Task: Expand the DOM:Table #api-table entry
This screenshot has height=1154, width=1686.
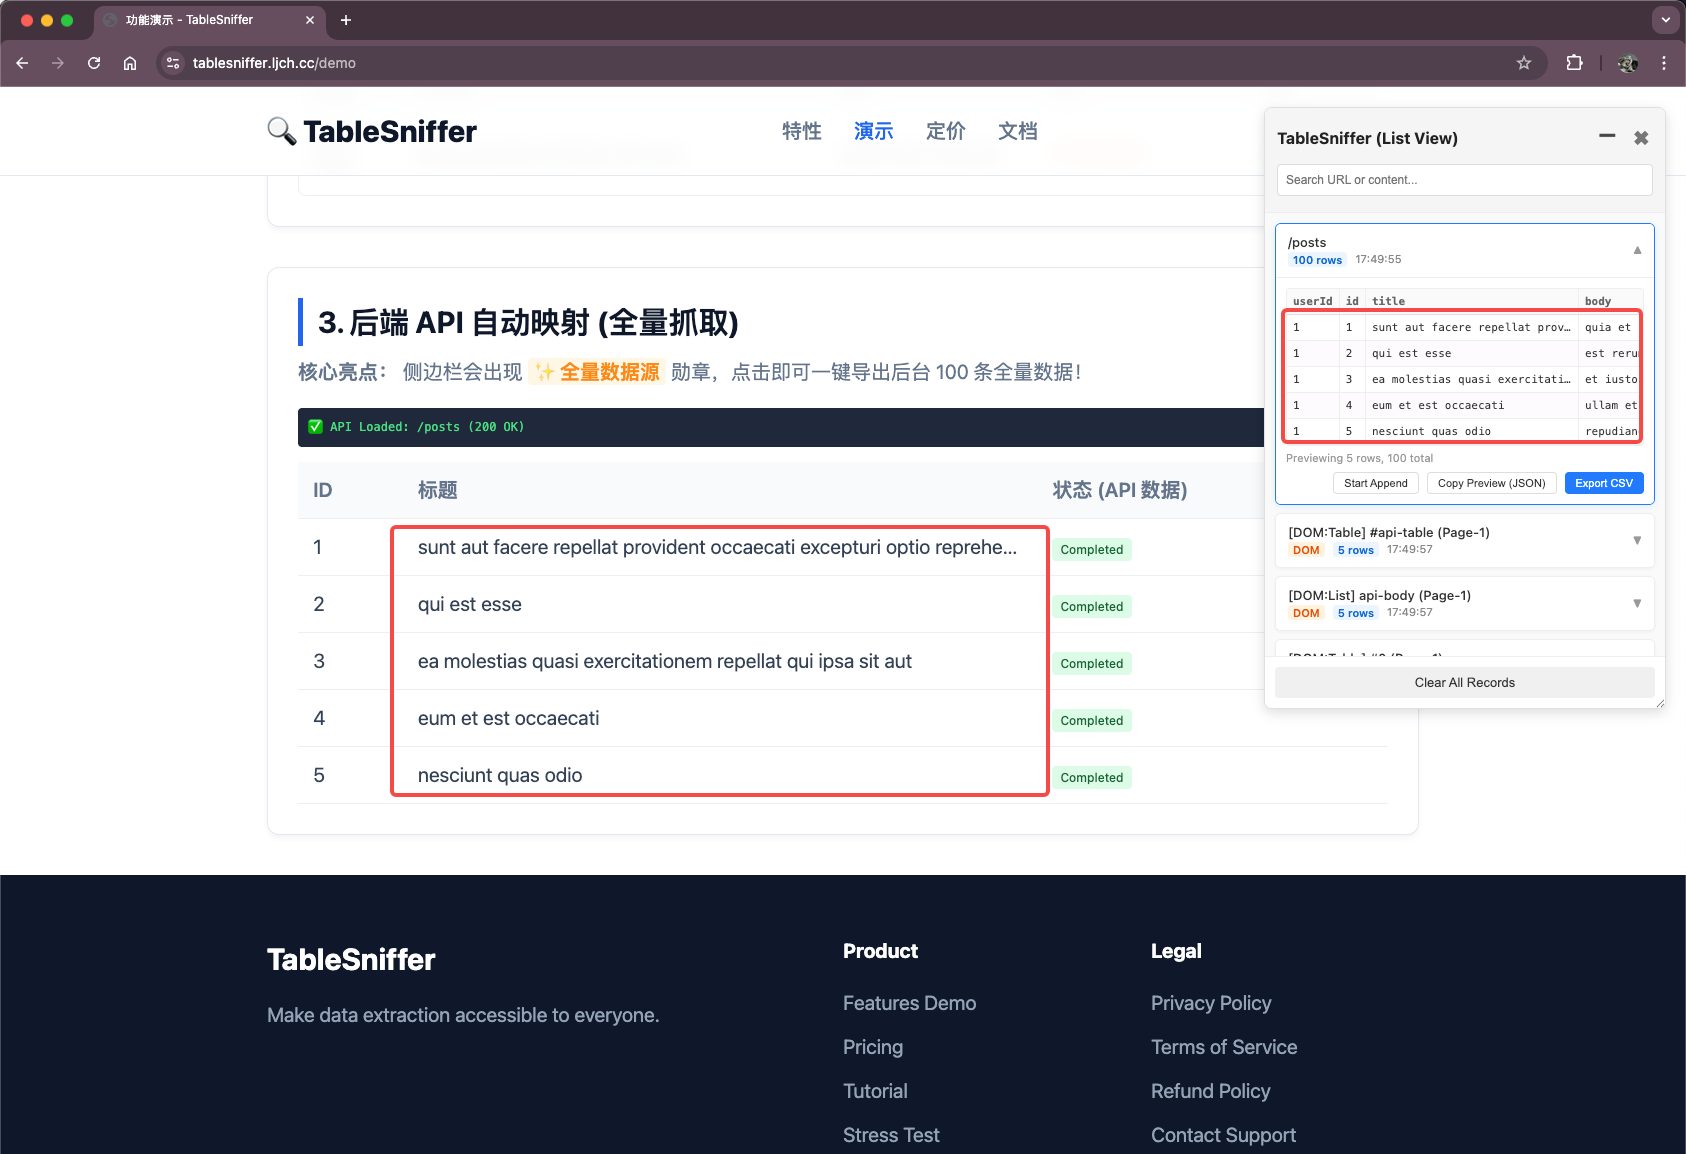Action: coord(1637,540)
